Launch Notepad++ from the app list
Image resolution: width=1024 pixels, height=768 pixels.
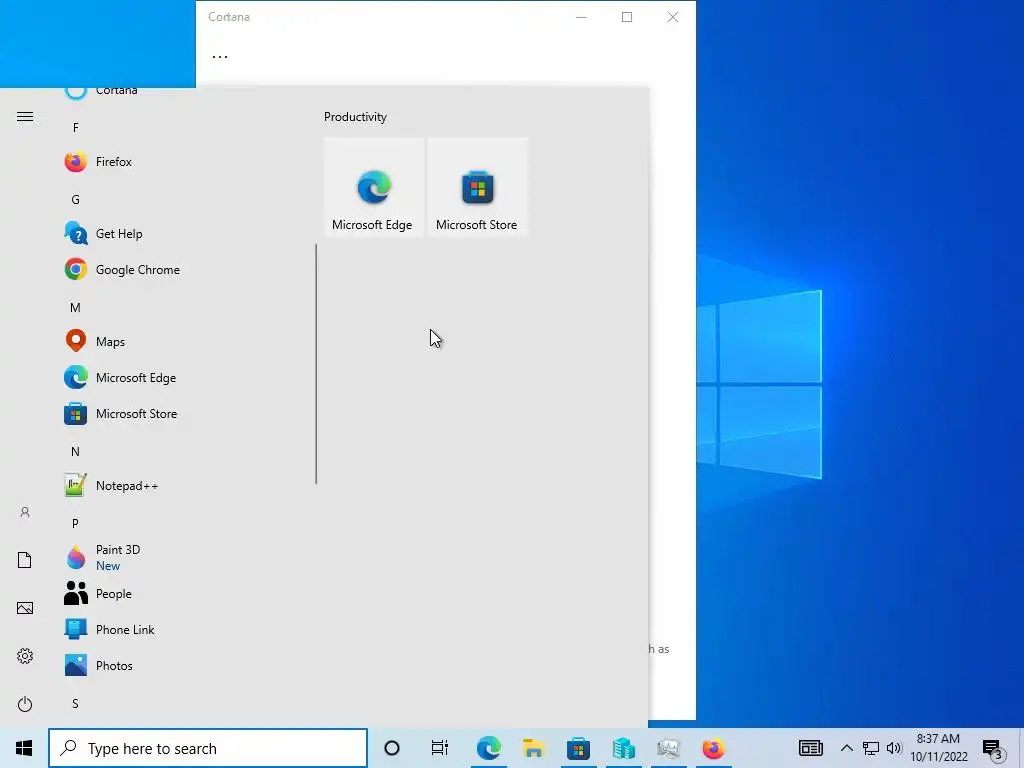(176, 485)
